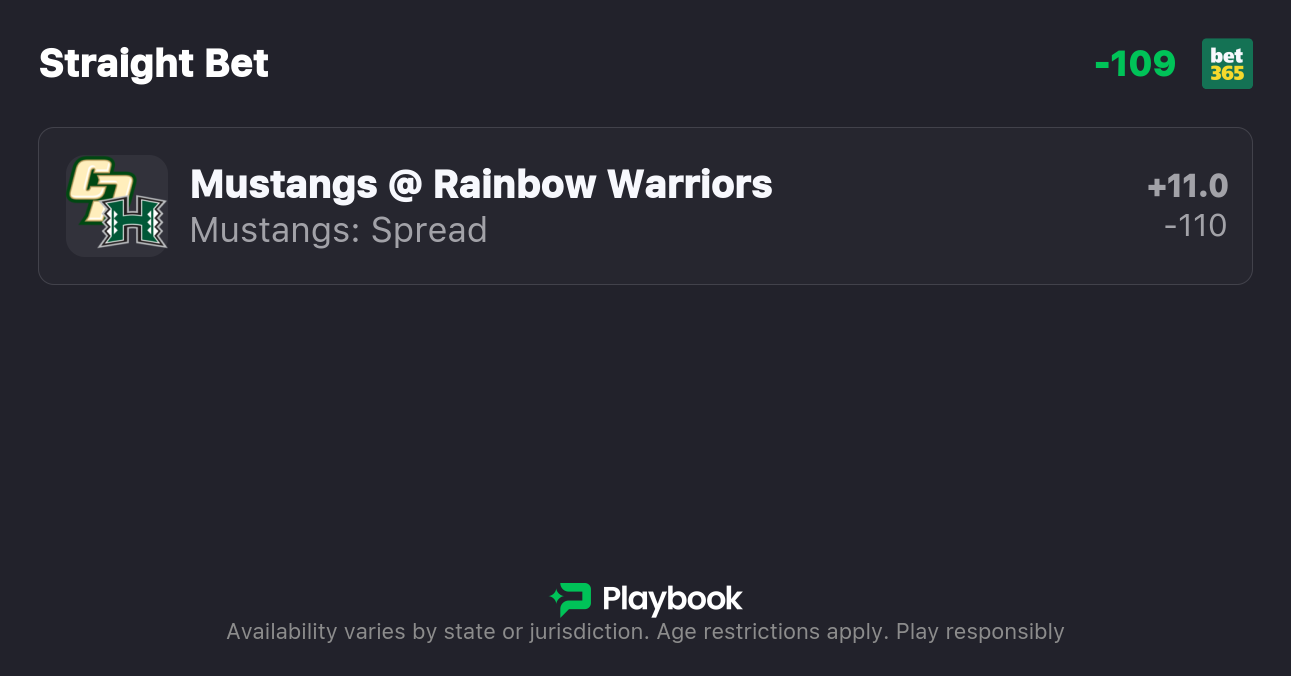Click the Play responsibly text

click(980, 632)
